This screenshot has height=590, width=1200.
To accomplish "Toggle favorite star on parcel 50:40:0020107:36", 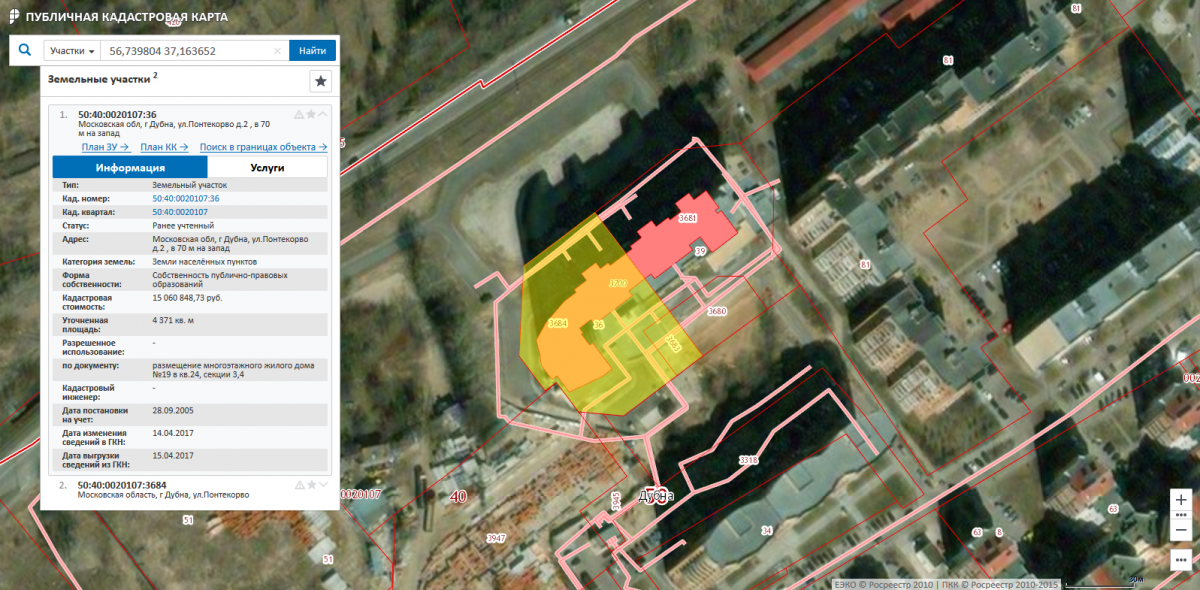I will coord(311,114).
